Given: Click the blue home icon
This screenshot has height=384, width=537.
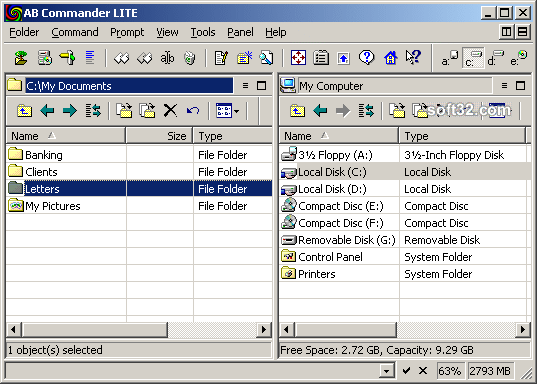Looking at the screenshot, I should (x=390, y=58).
